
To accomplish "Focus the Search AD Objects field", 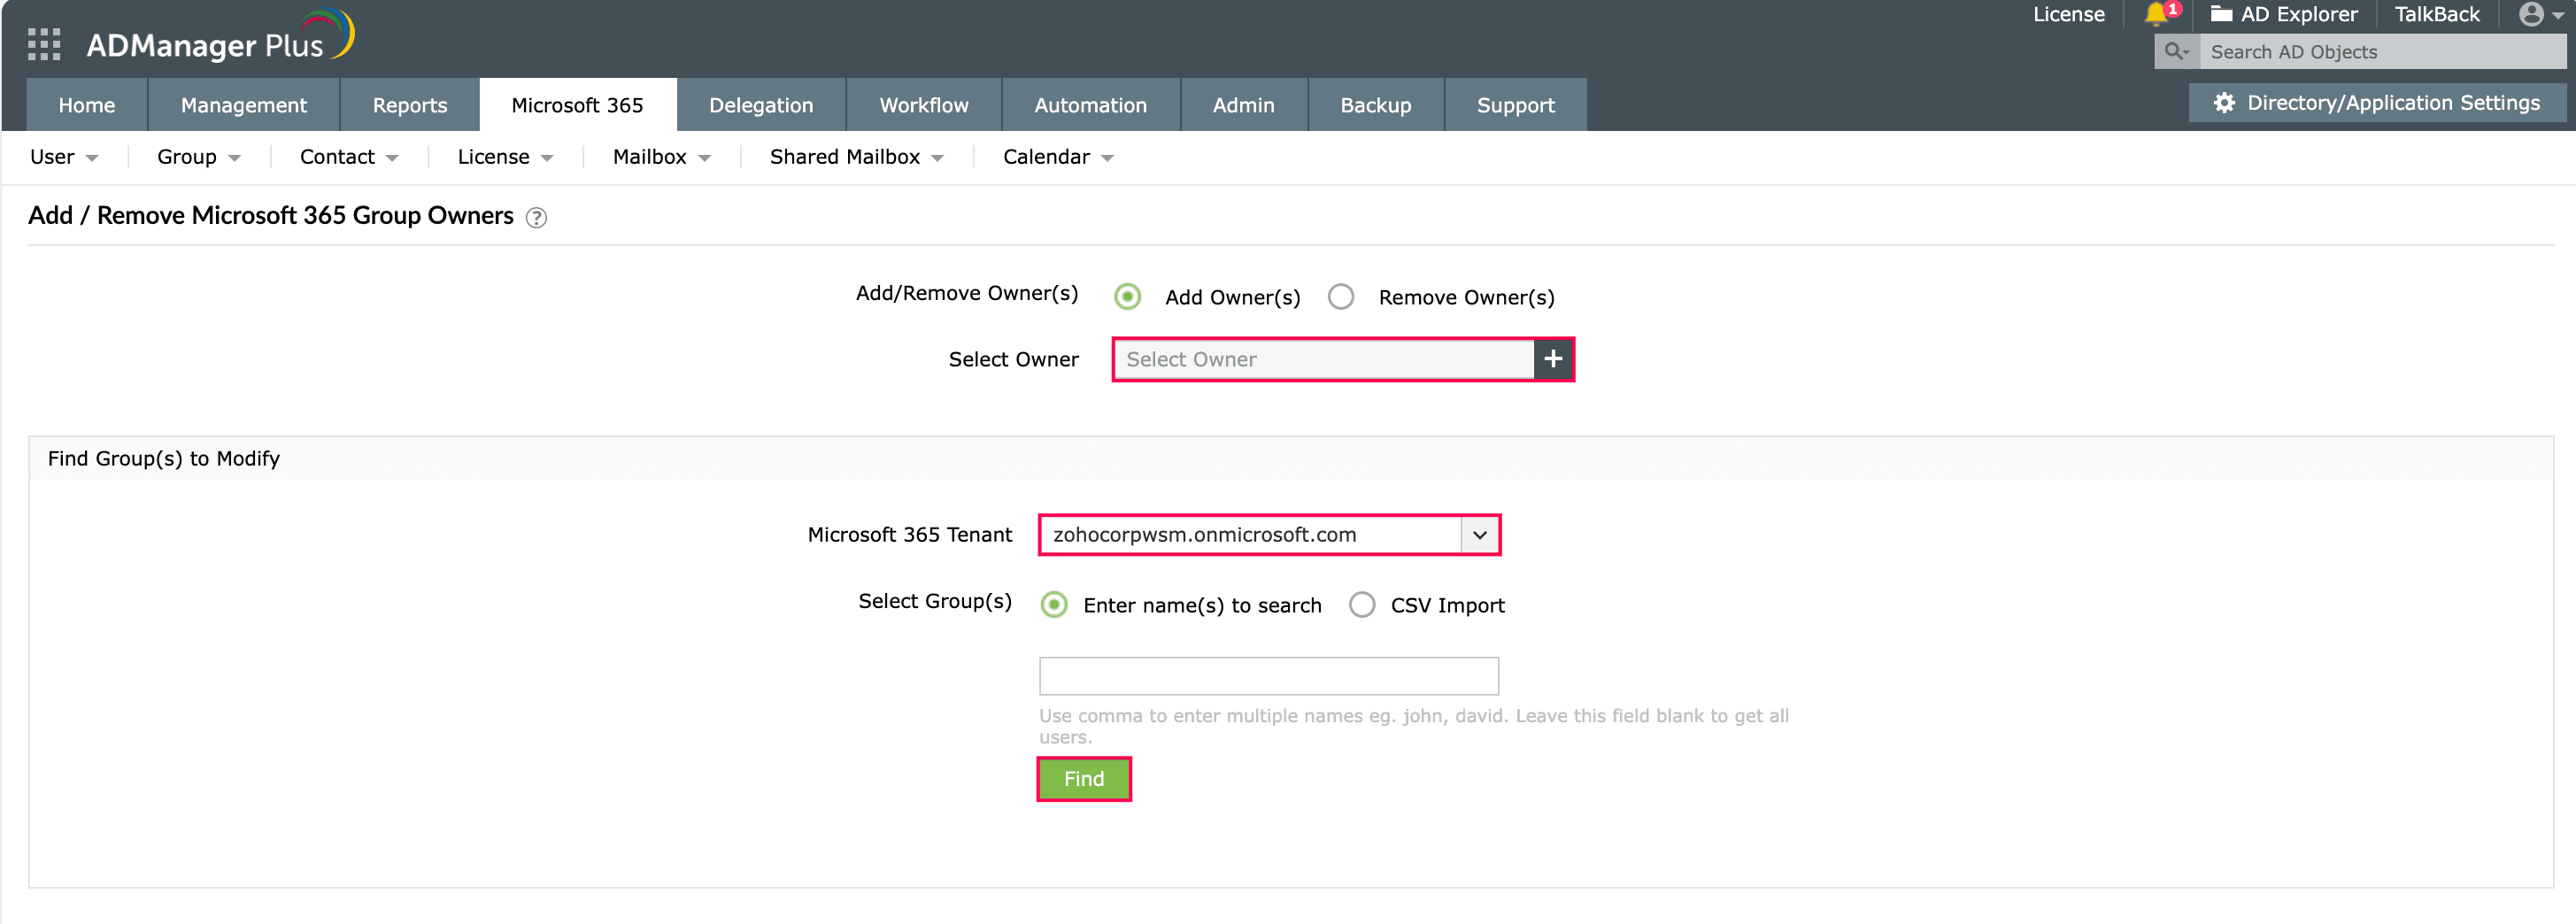I will pyautogui.click(x=2380, y=52).
